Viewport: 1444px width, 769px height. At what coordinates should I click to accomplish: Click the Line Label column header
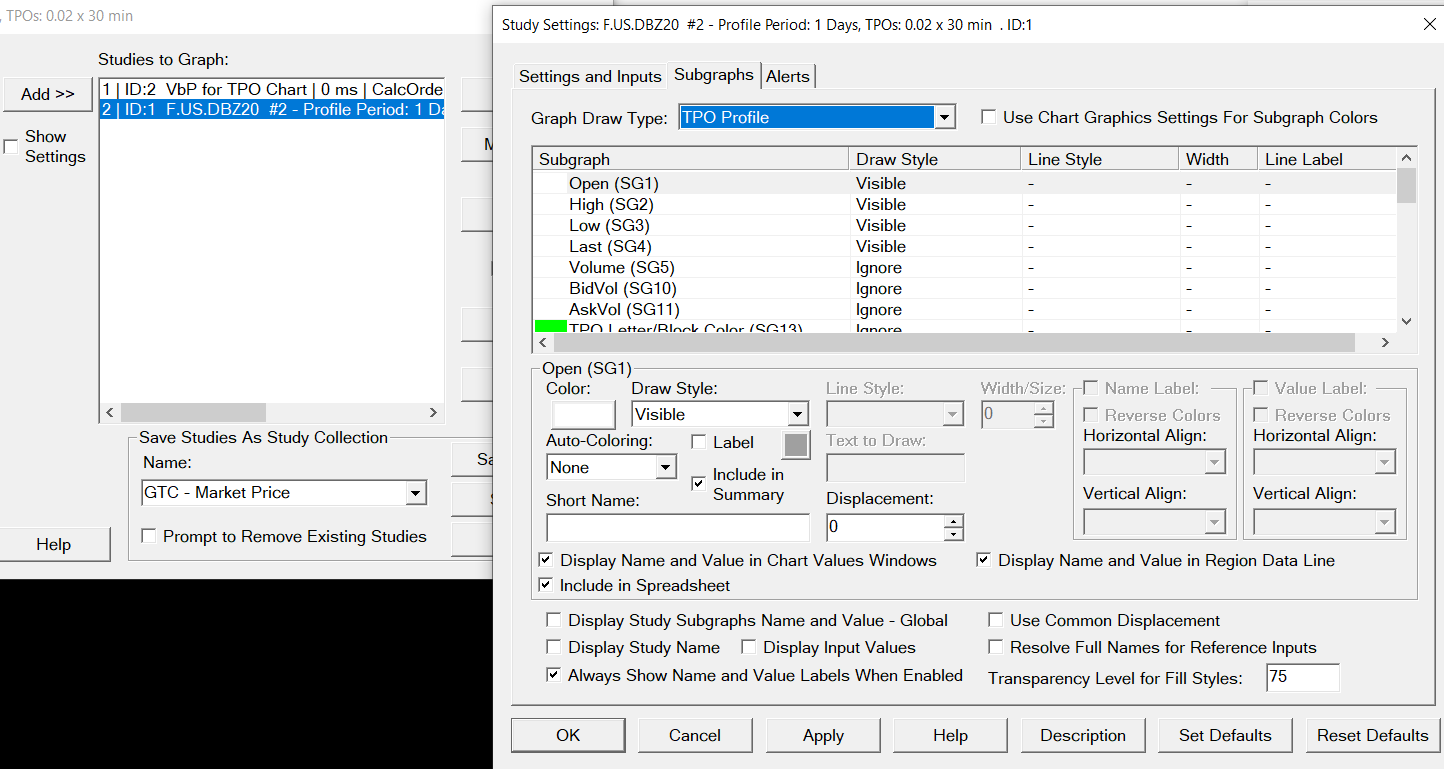(x=1326, y=159)
